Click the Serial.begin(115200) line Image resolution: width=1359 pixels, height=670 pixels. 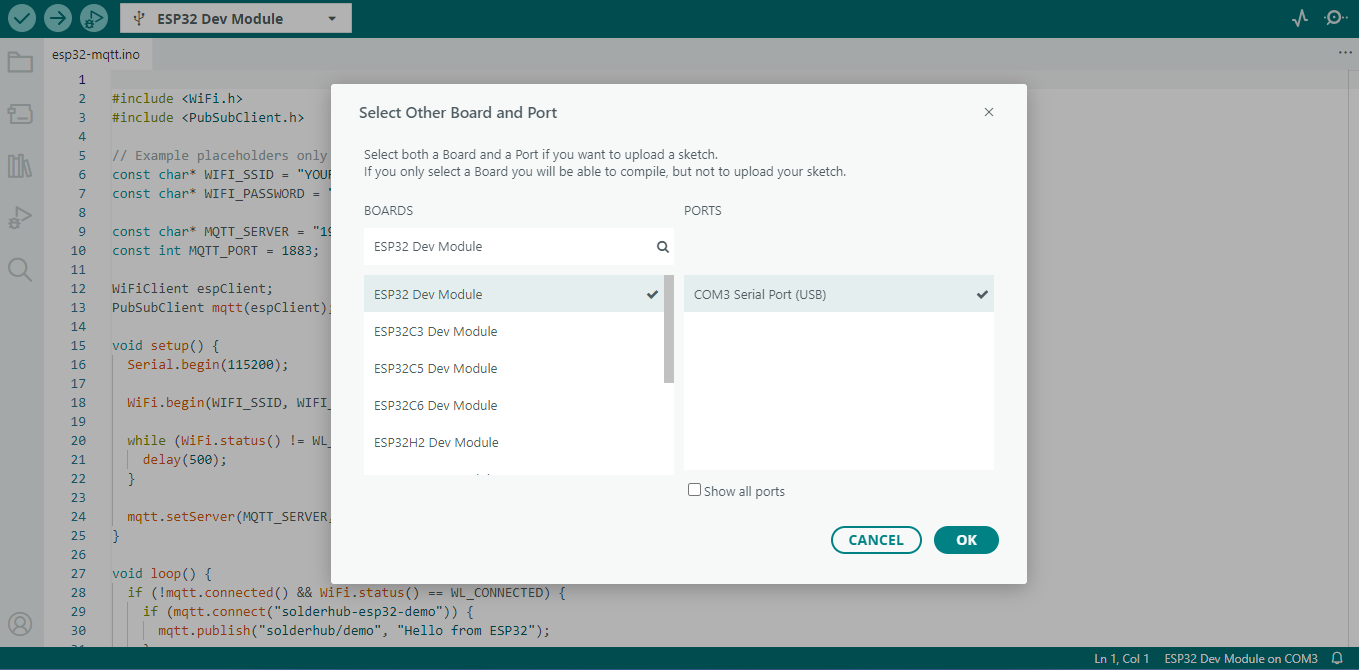tap(208, 364)
